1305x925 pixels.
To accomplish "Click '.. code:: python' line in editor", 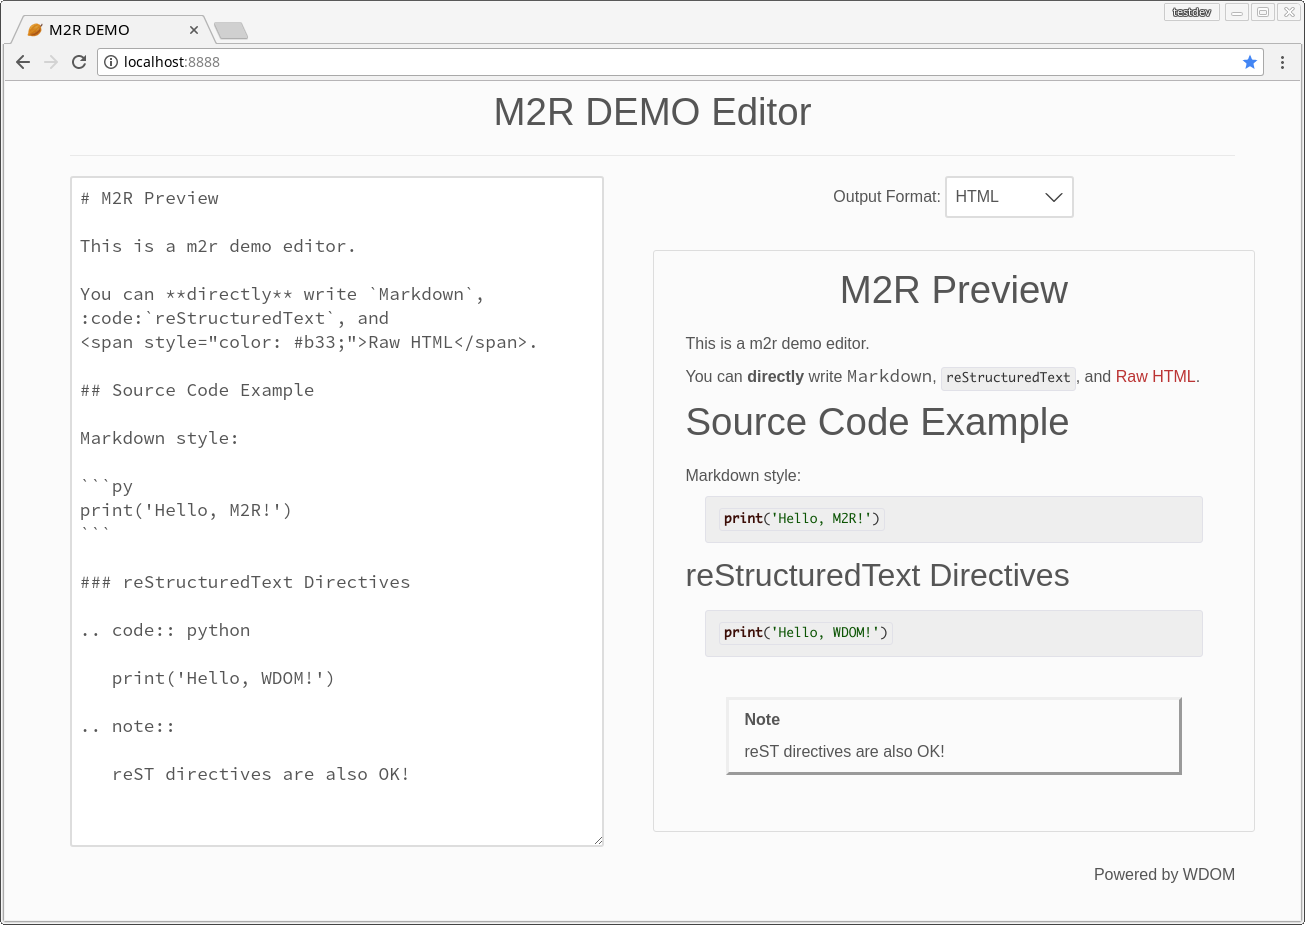I will (165, 630).
